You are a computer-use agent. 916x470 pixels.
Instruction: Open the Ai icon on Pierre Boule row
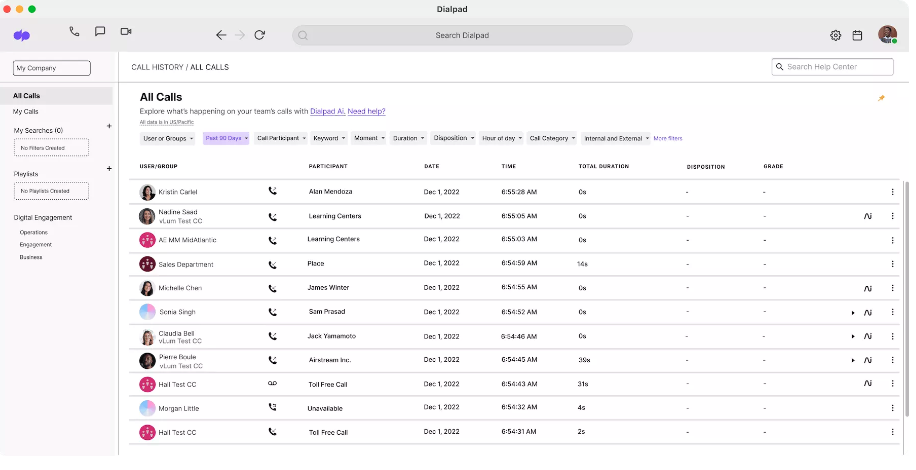868,360
